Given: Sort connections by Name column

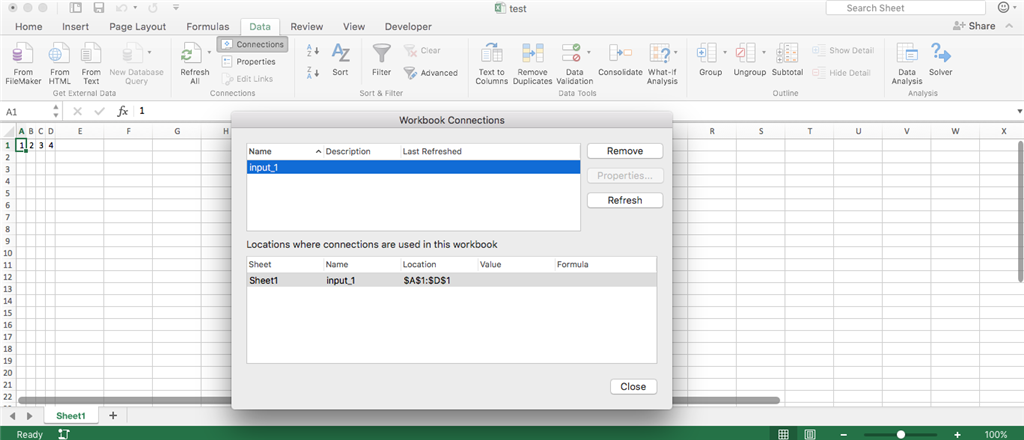Looking at the screenshot, I should [285, 151].
